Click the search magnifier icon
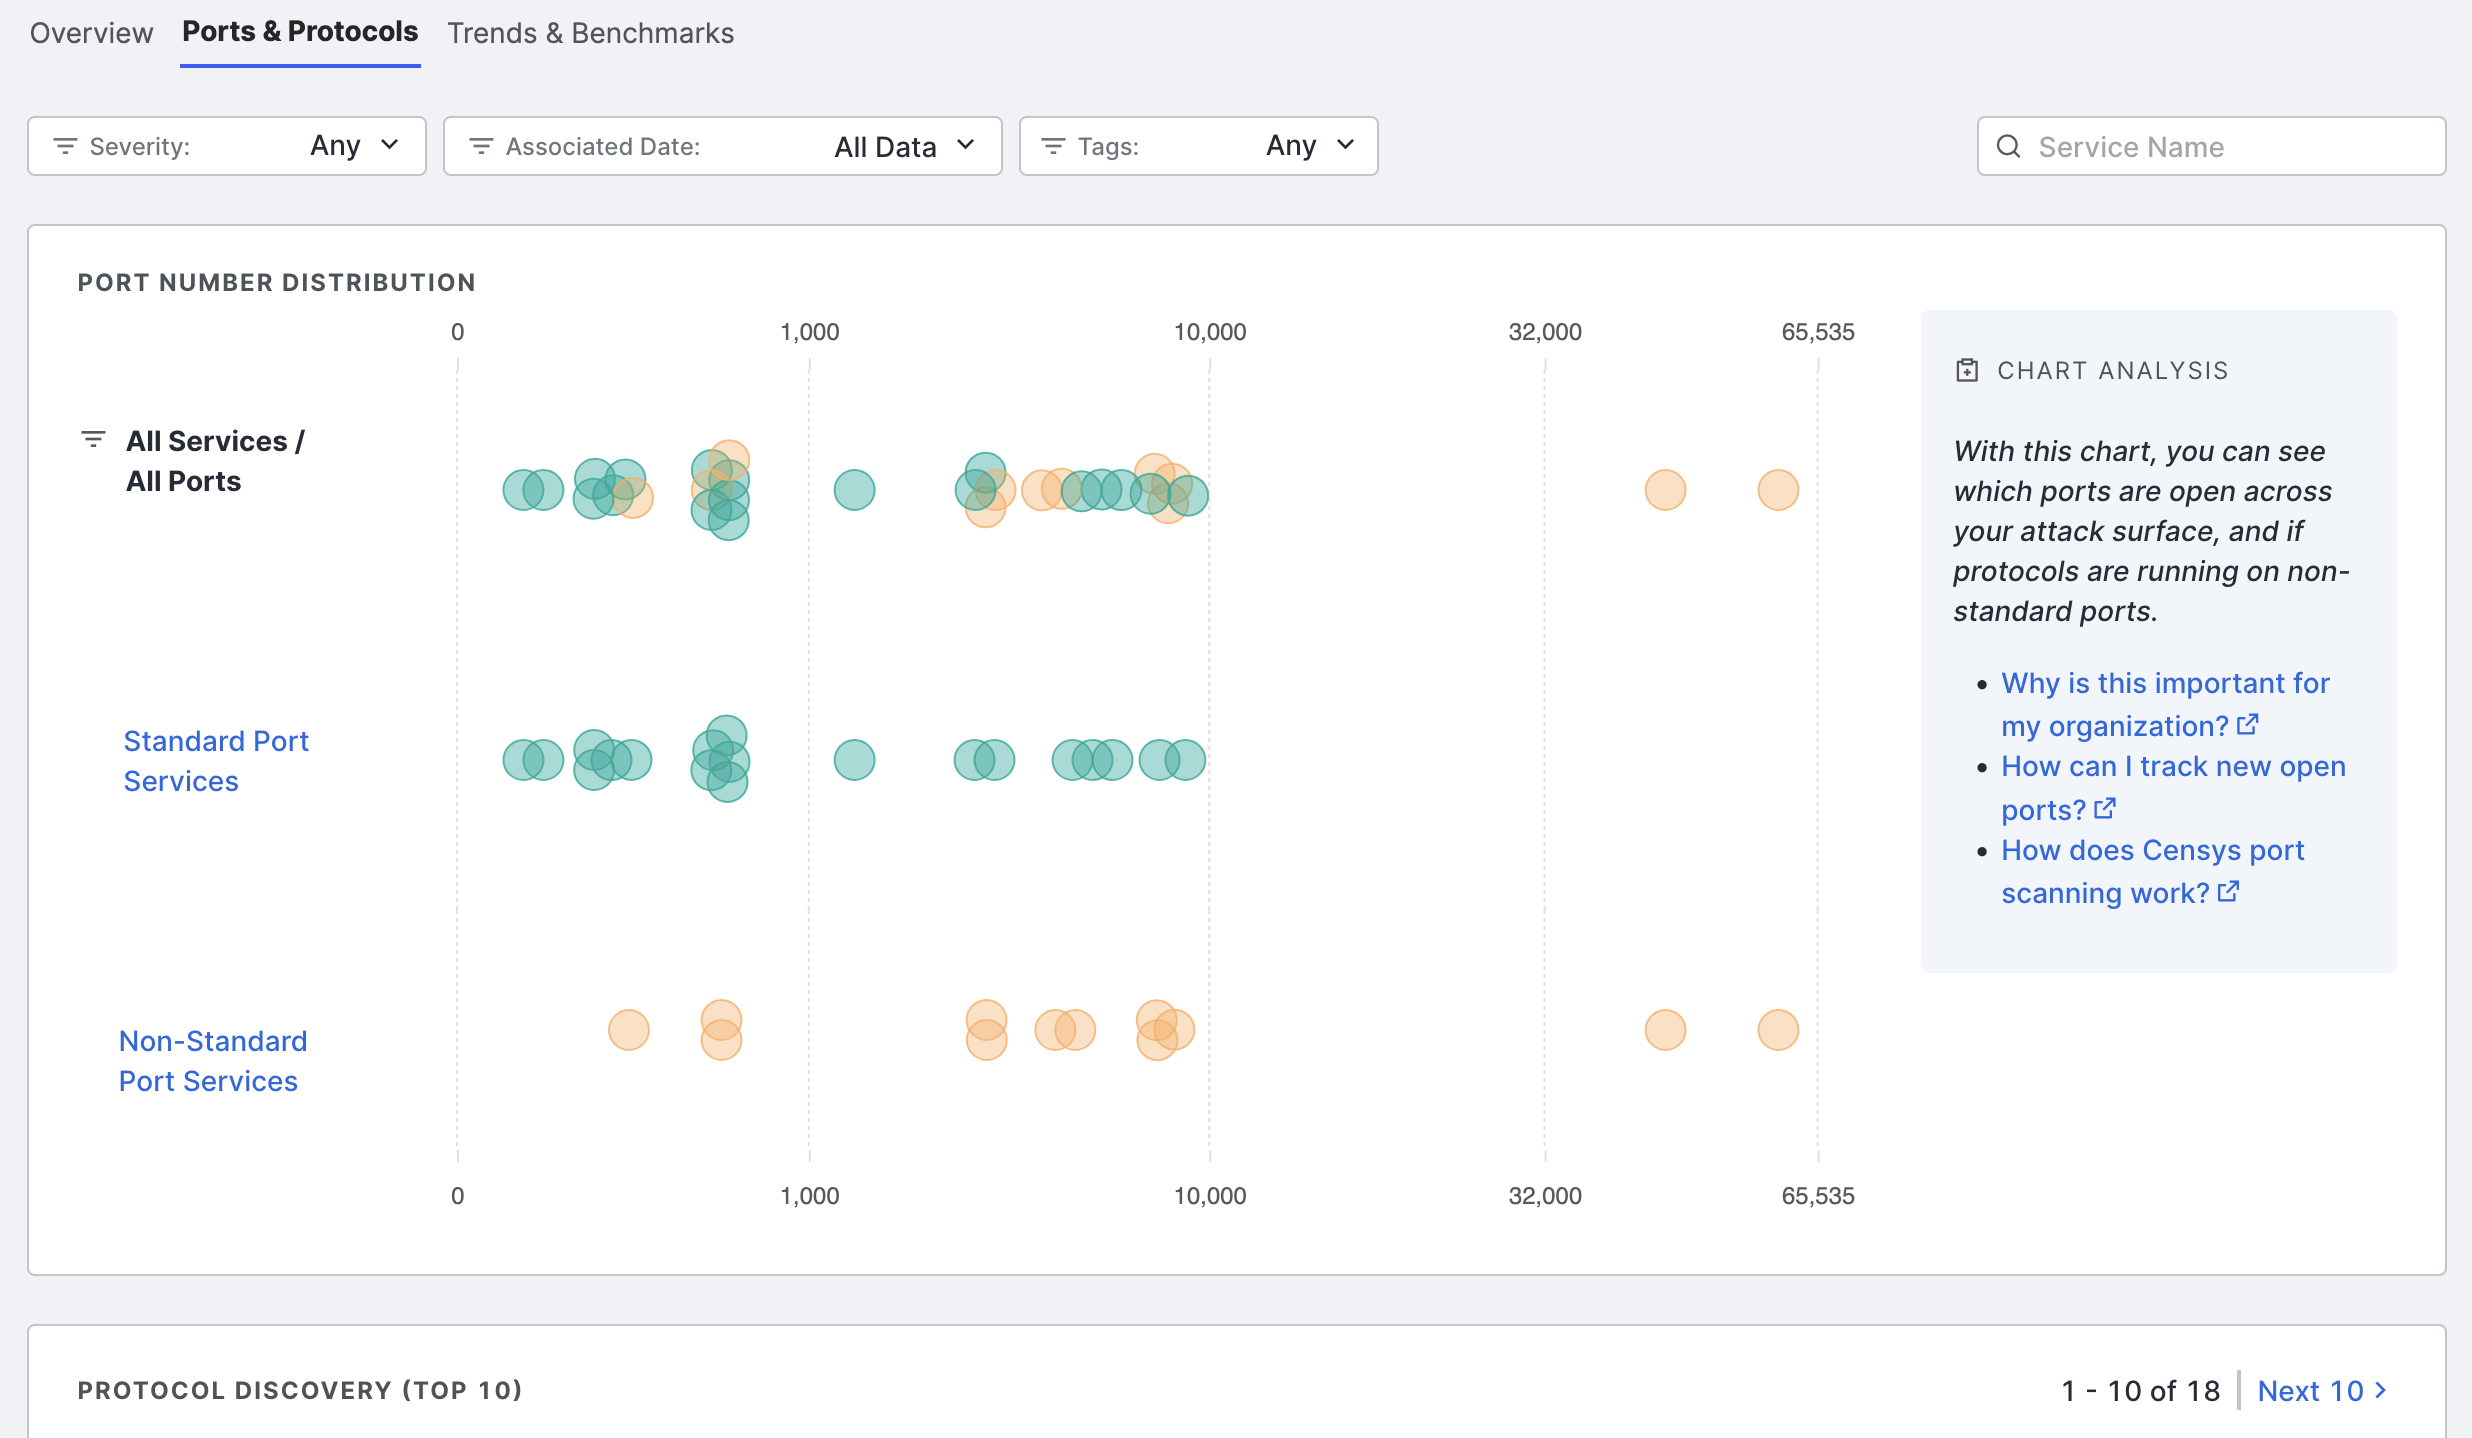Screen dimensions: 2472x1438 pyautogui.click(x=2008, y=147)
